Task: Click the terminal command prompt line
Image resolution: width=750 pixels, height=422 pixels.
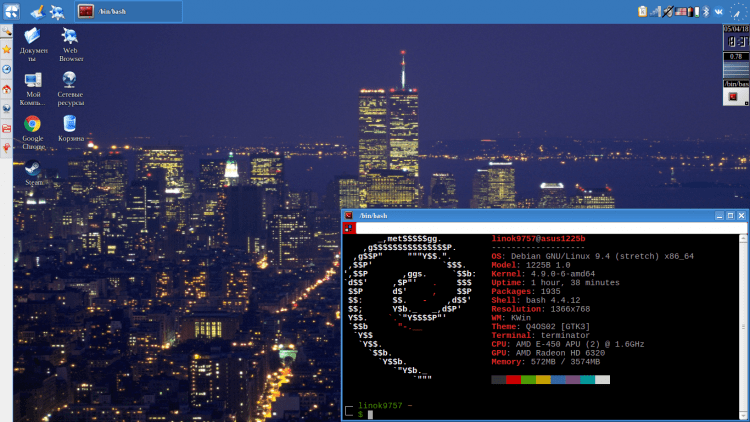Action: coord(450,413)
